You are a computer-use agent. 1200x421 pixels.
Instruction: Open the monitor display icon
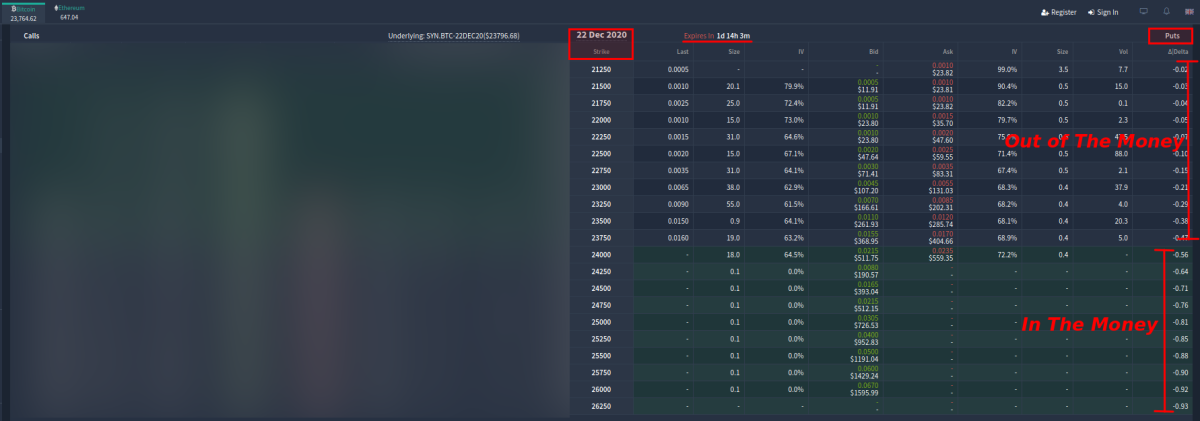point(1143,12)
